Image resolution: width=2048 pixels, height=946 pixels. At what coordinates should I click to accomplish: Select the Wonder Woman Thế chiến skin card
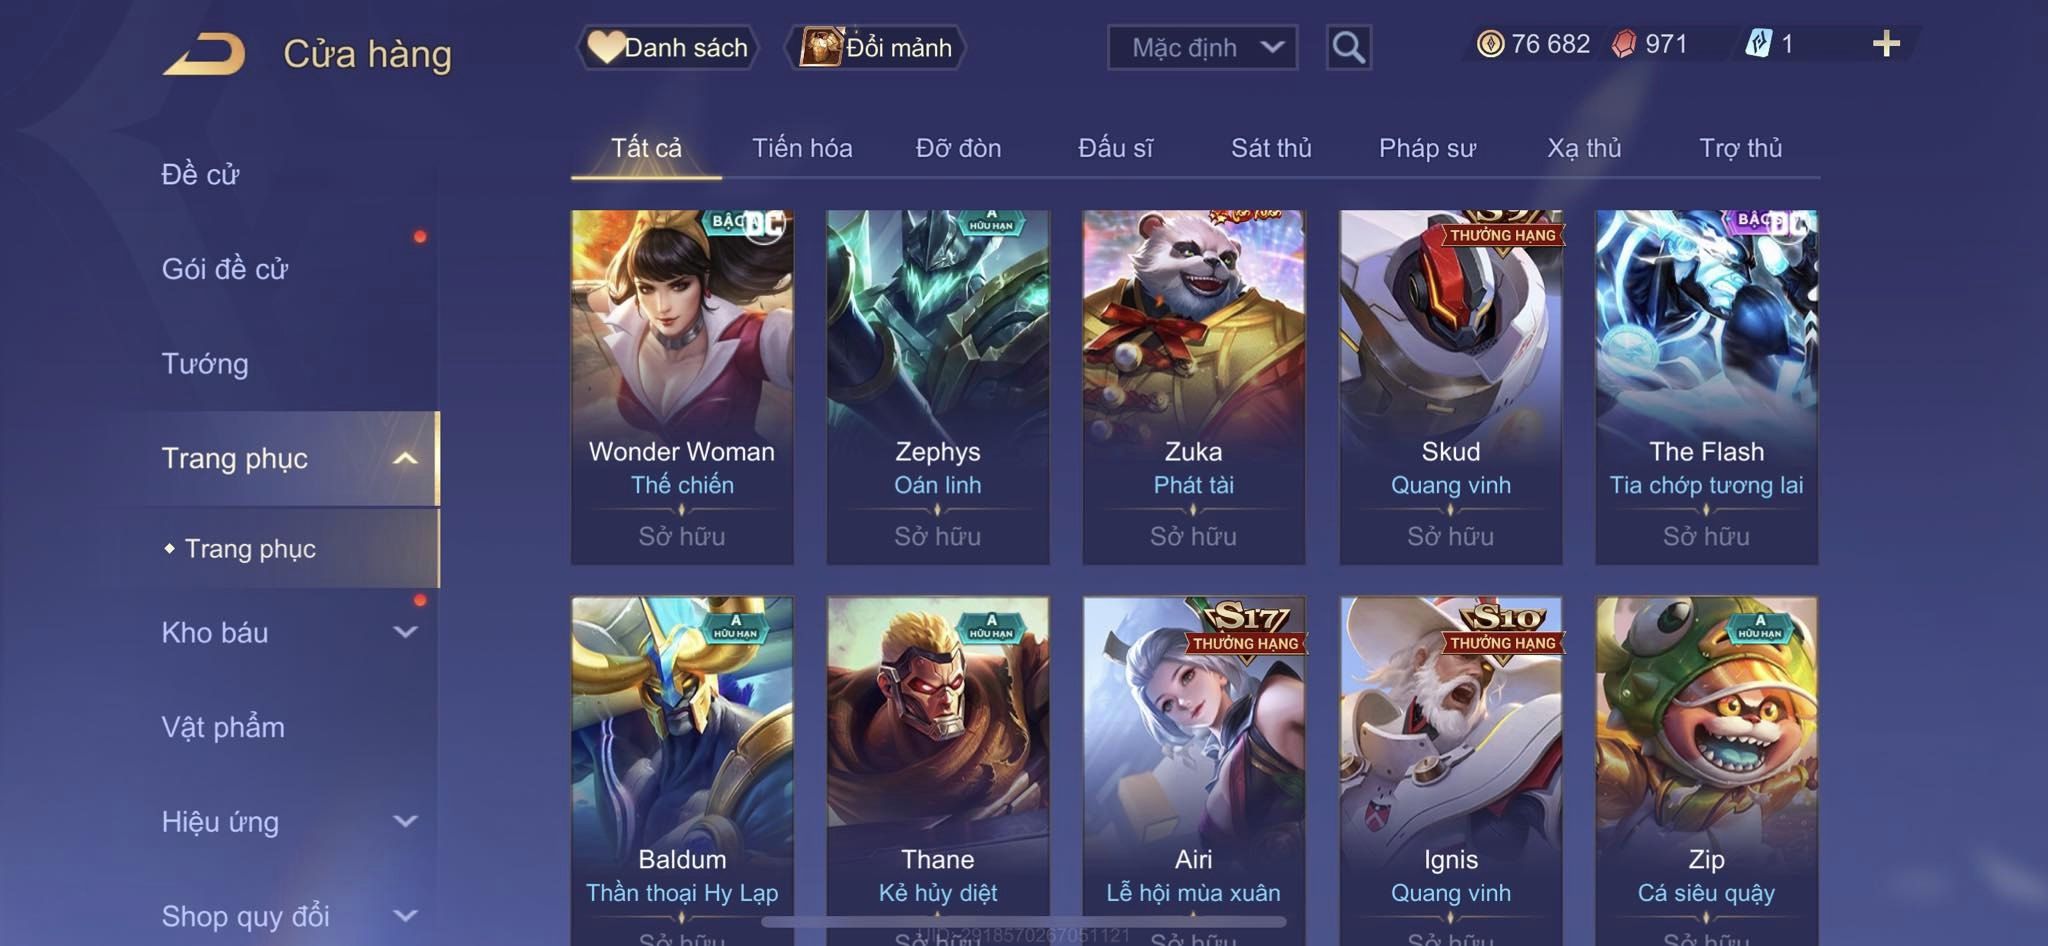(x=682, y=387)
